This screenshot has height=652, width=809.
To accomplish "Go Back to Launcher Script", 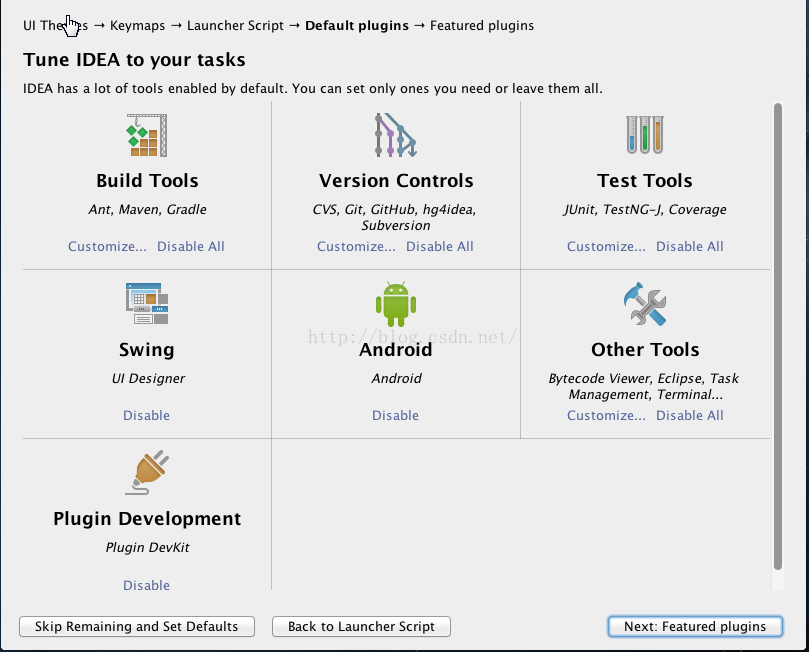I will click(x=361, y=627).
